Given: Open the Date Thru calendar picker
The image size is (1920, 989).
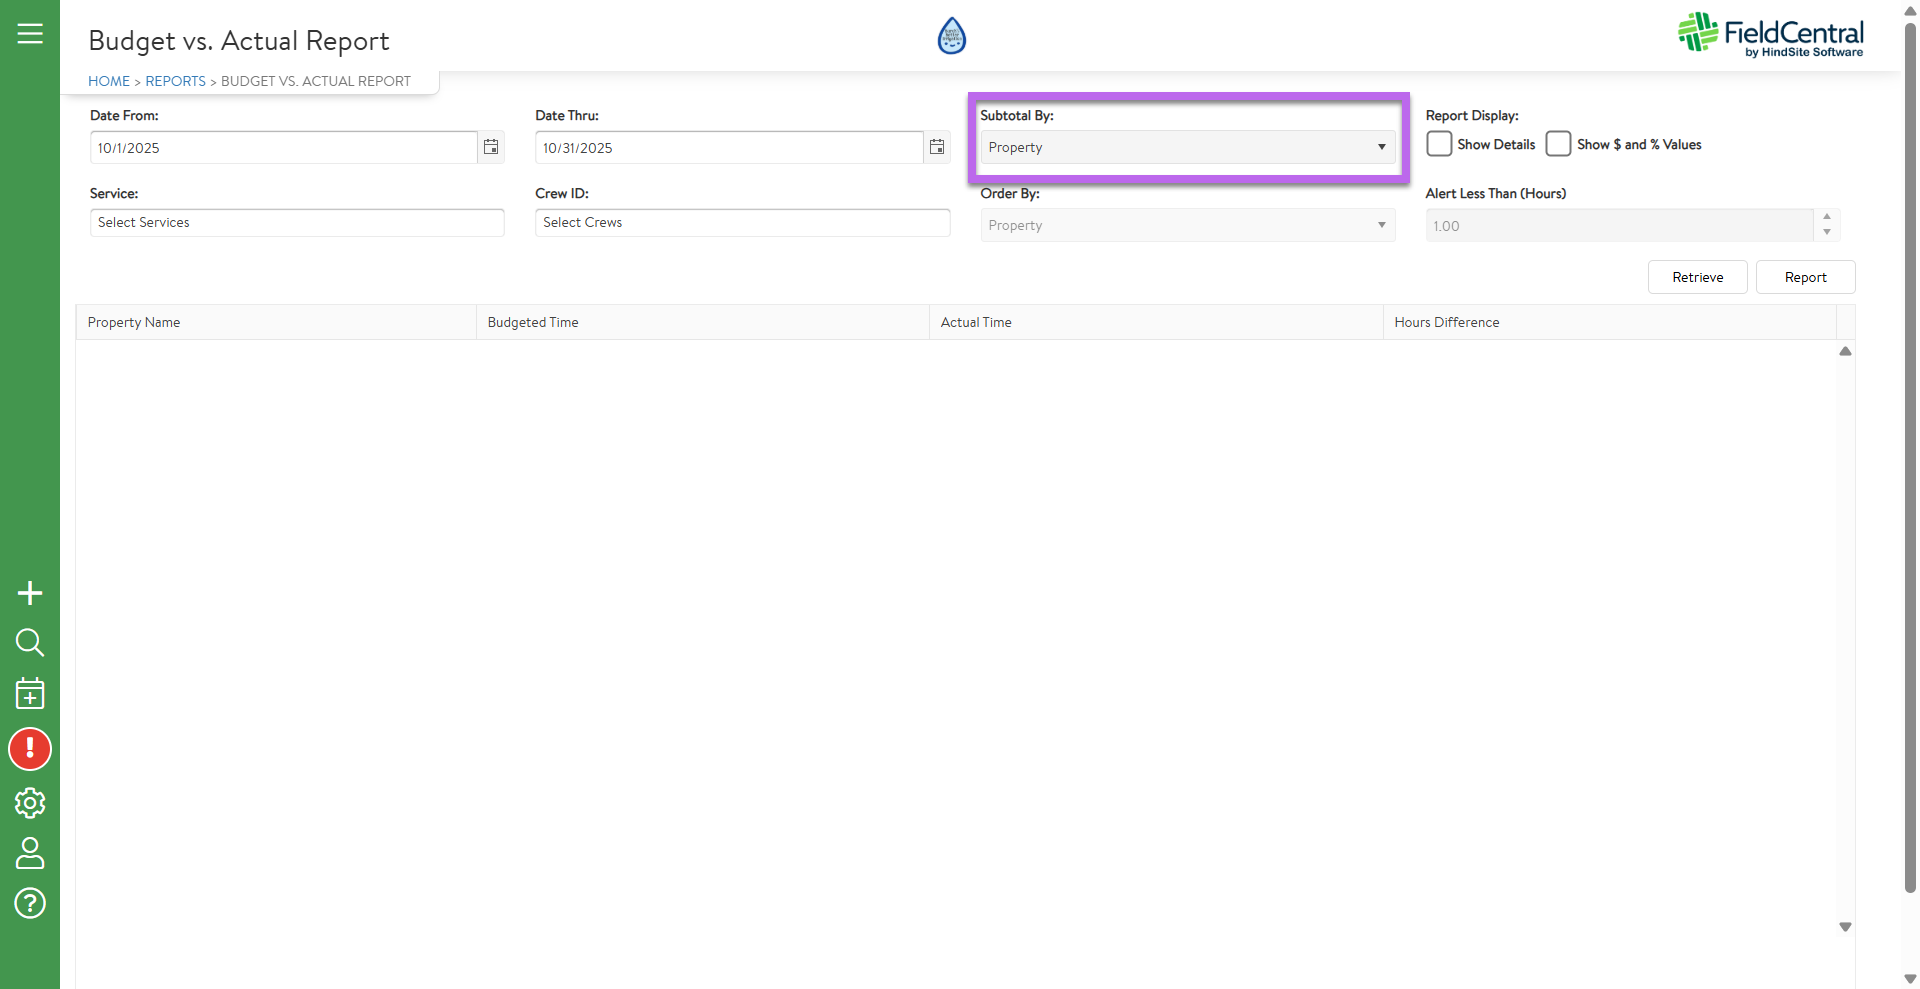Looking at the screenshot, I should click(936, 147).
